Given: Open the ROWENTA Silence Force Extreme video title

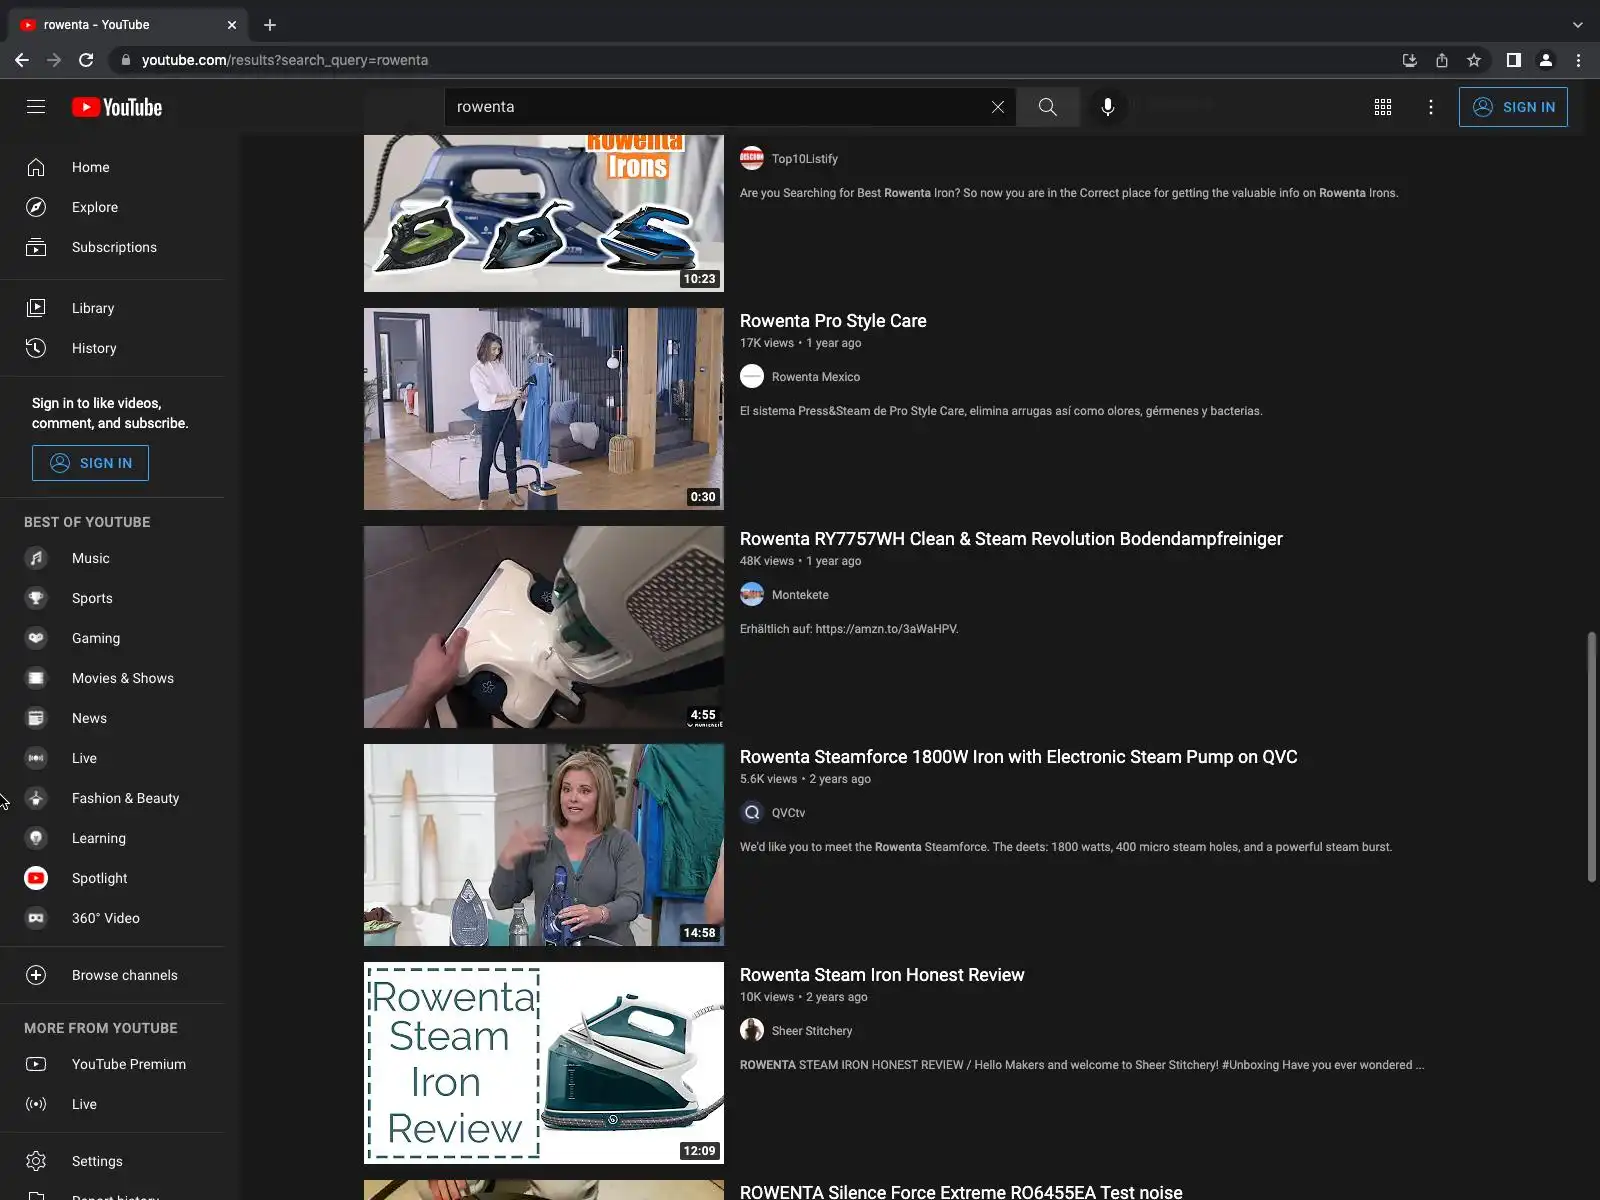Looking at the screenshot, I should click(961, 1191).
